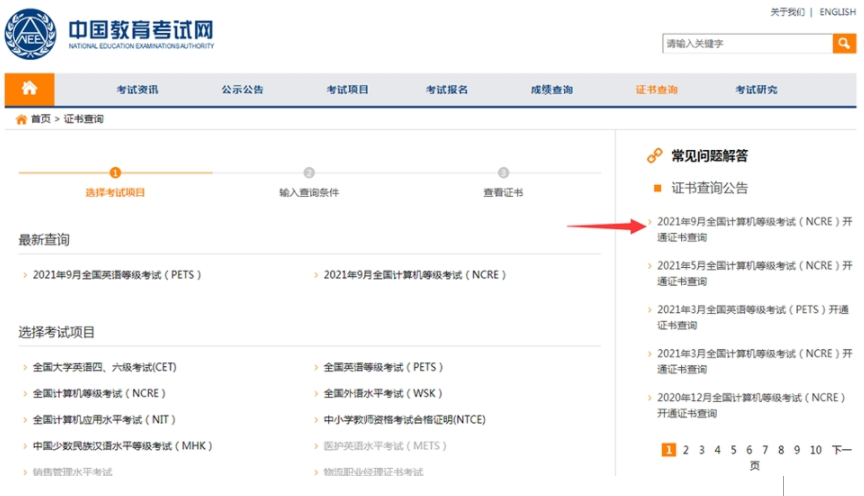Click the orange home icon in navigation bar
864x496 pixels.
(29, 89)
